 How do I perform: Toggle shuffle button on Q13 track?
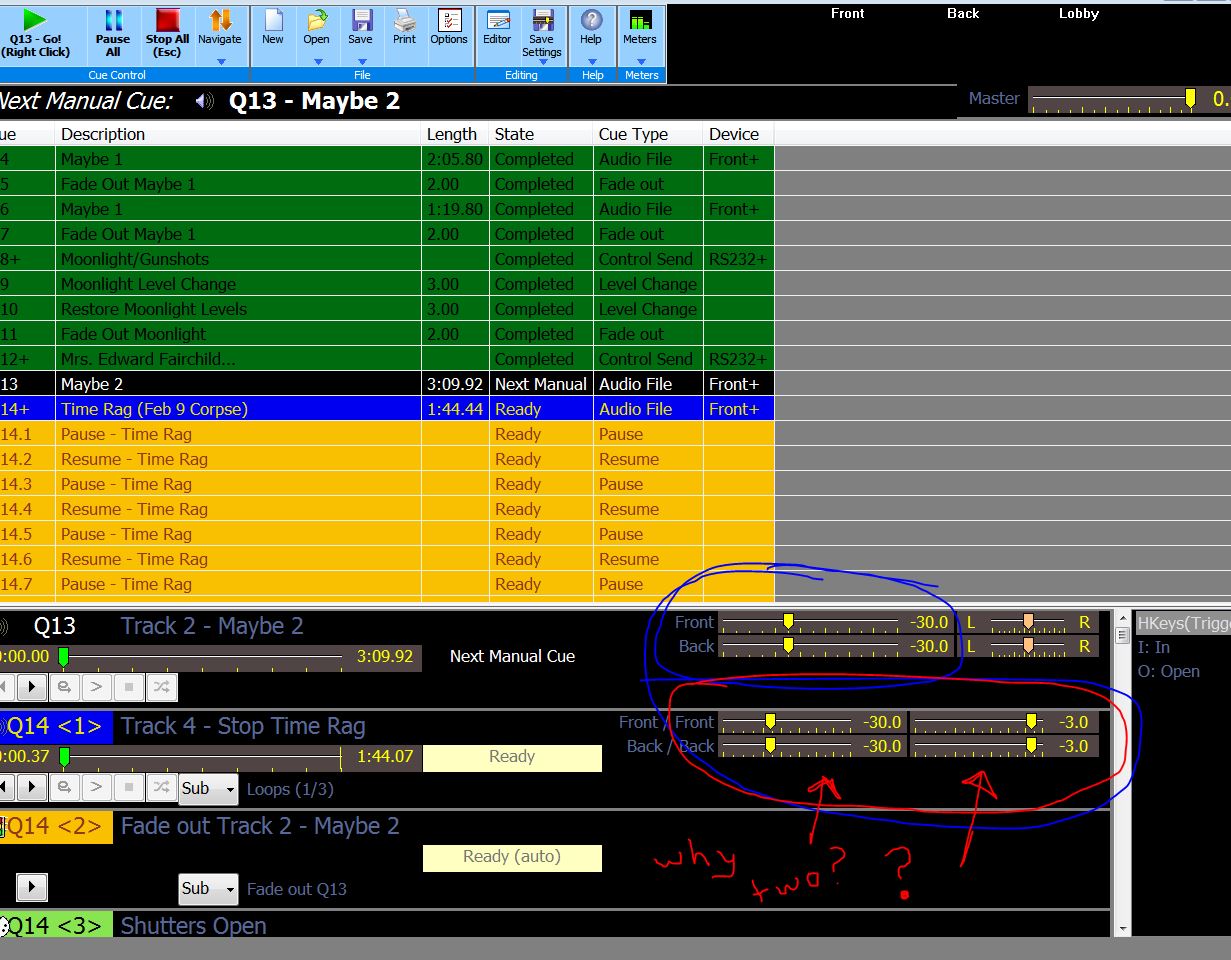(x=161, y=687)
